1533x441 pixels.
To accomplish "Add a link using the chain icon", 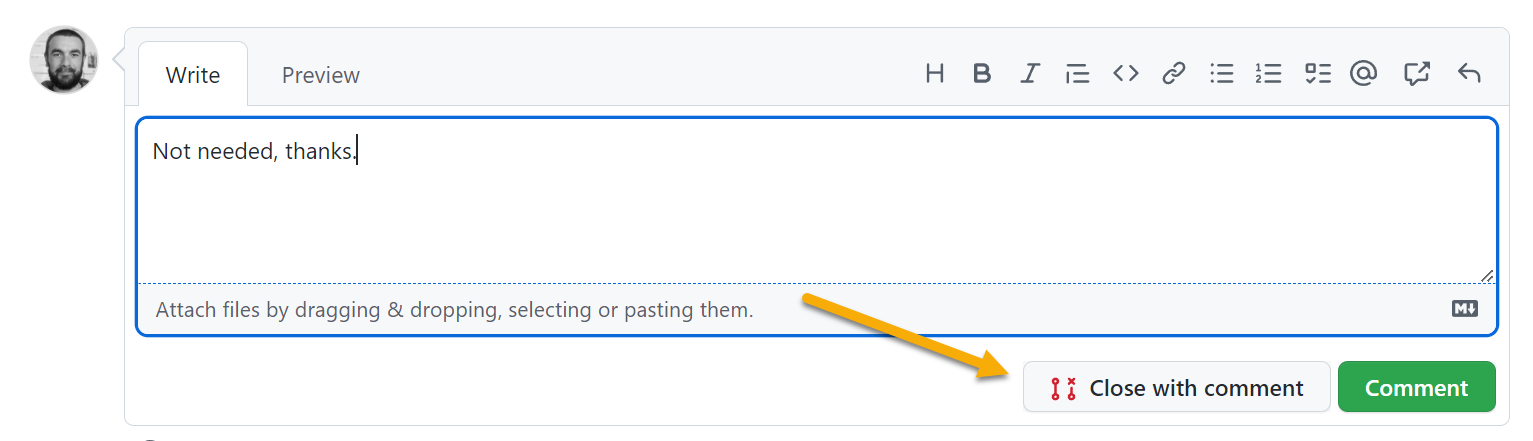I will click(1173, 73).
